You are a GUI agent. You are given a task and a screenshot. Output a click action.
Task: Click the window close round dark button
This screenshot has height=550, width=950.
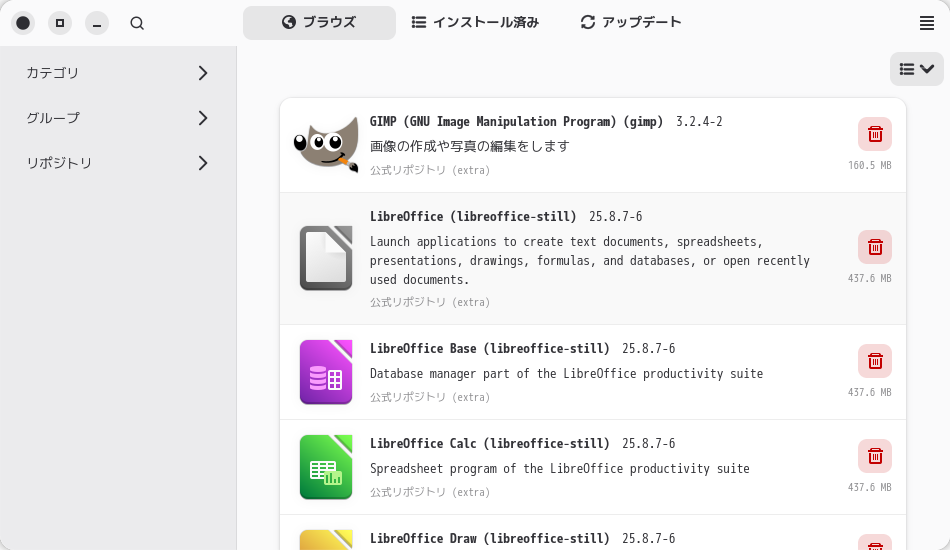23,23
